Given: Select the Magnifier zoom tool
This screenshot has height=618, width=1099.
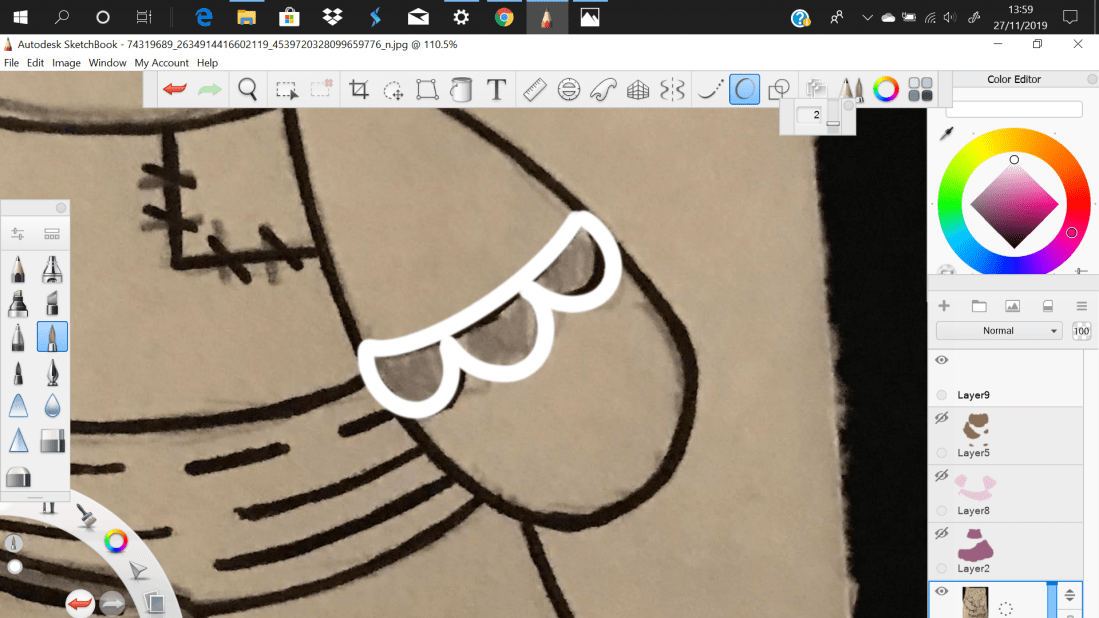Looking at the screenshot, I should [247, 89].
